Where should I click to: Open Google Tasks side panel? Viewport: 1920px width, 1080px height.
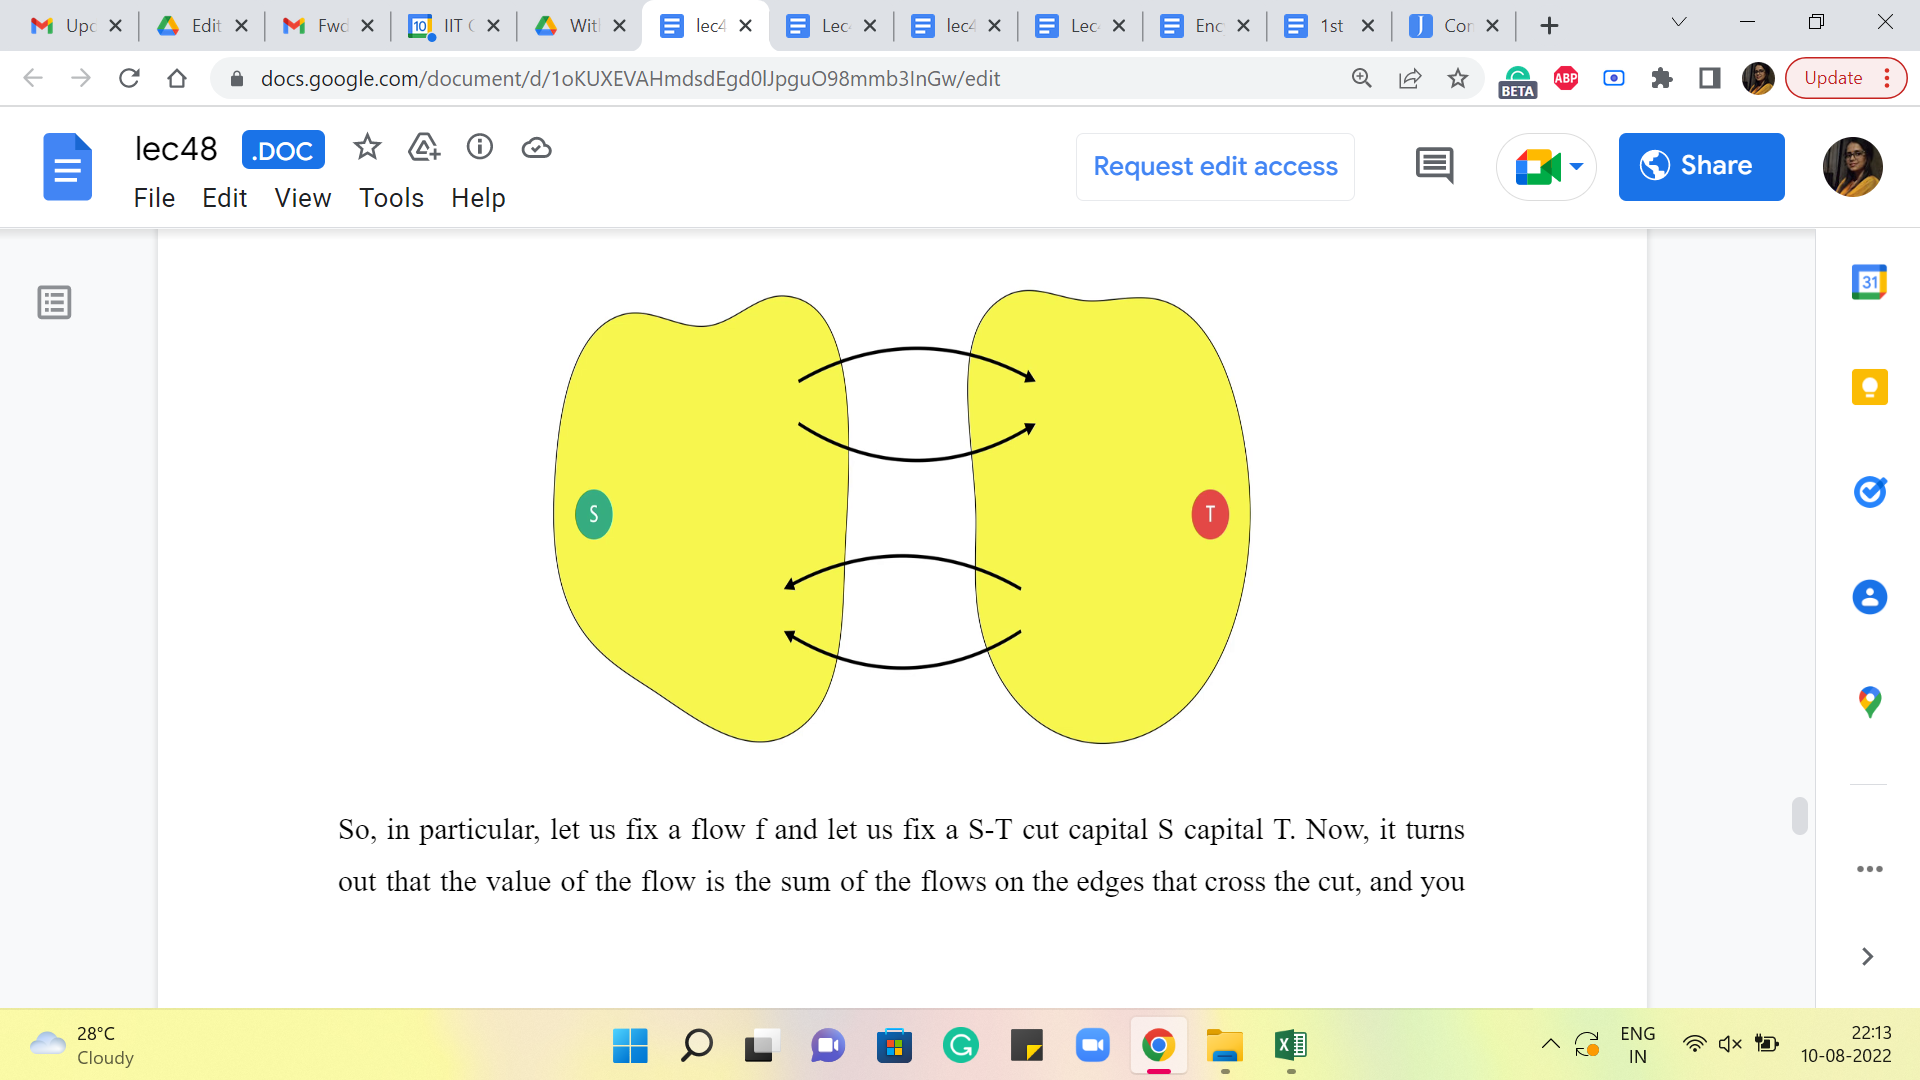1869,492
